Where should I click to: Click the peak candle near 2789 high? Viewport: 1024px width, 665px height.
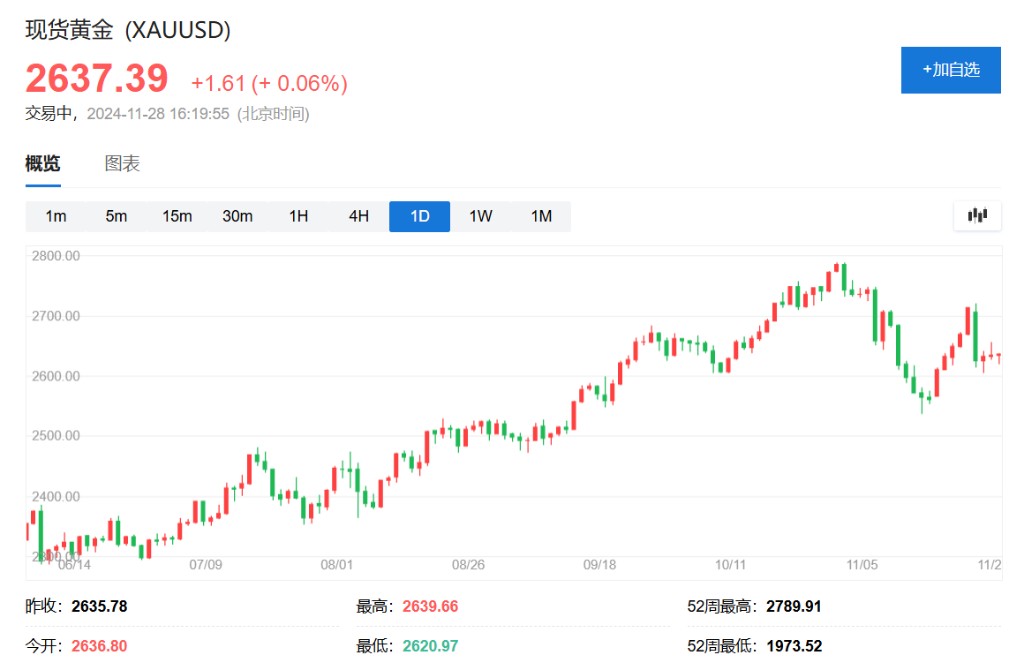(844, 278)
